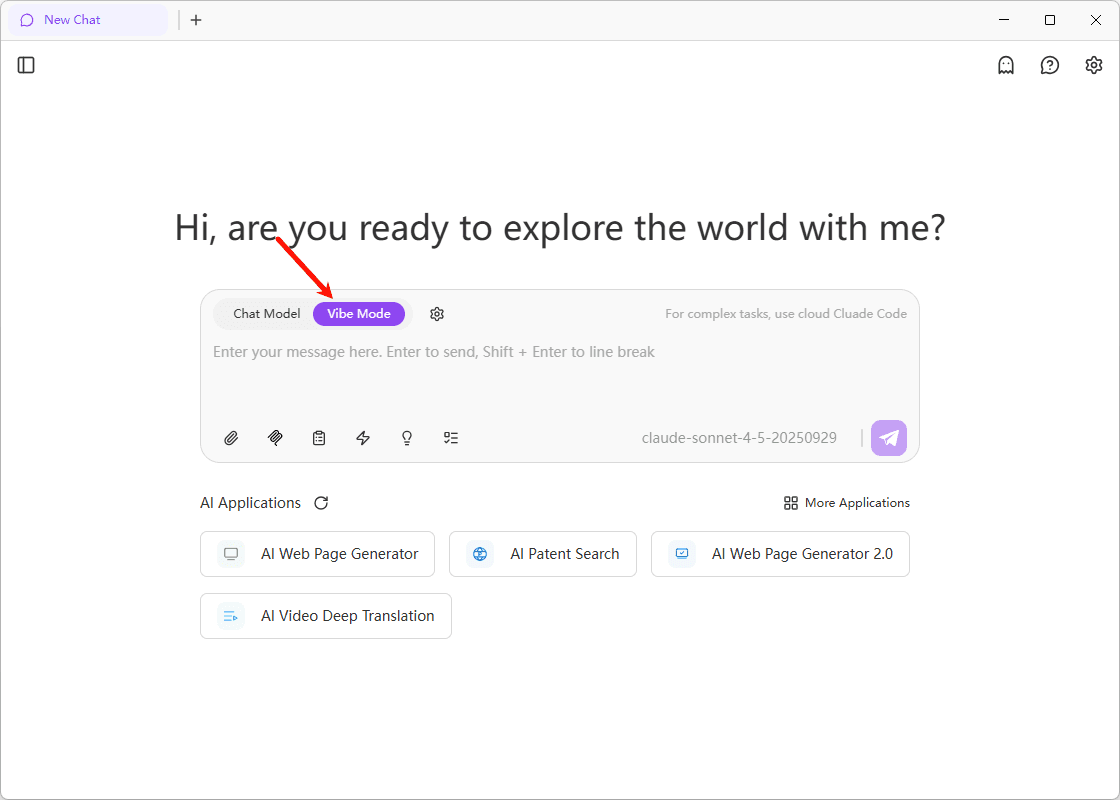The image size is (1120, 800).
Task: Focus the message input field
Action: point(560,378)
